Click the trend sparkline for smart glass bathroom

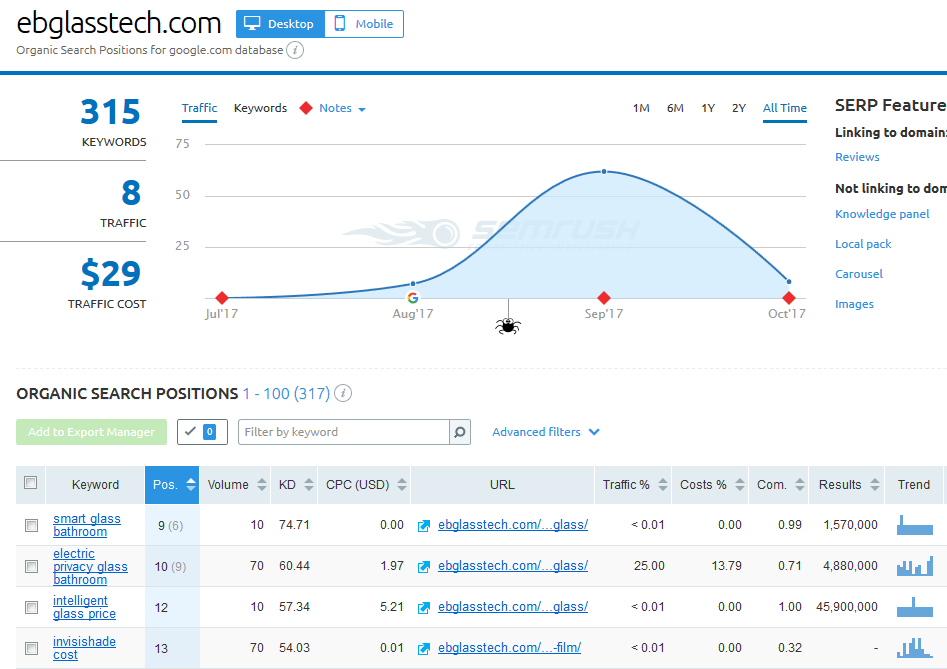click(x=914, y=525)
